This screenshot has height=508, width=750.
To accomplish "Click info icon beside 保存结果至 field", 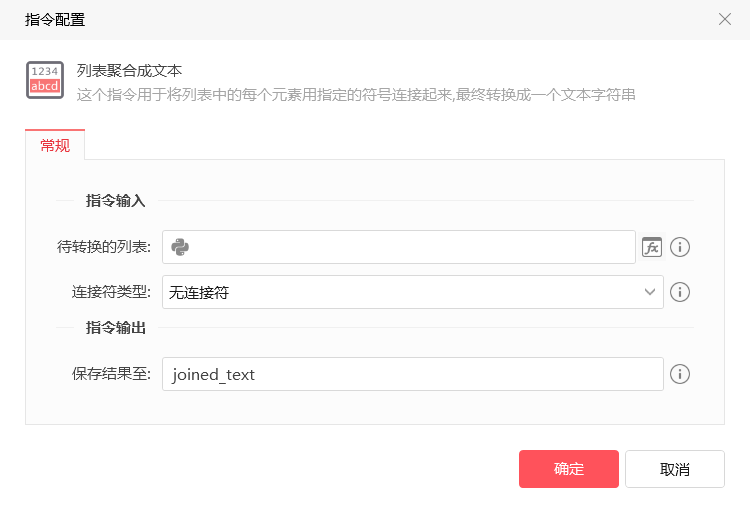I will [680, 374].
